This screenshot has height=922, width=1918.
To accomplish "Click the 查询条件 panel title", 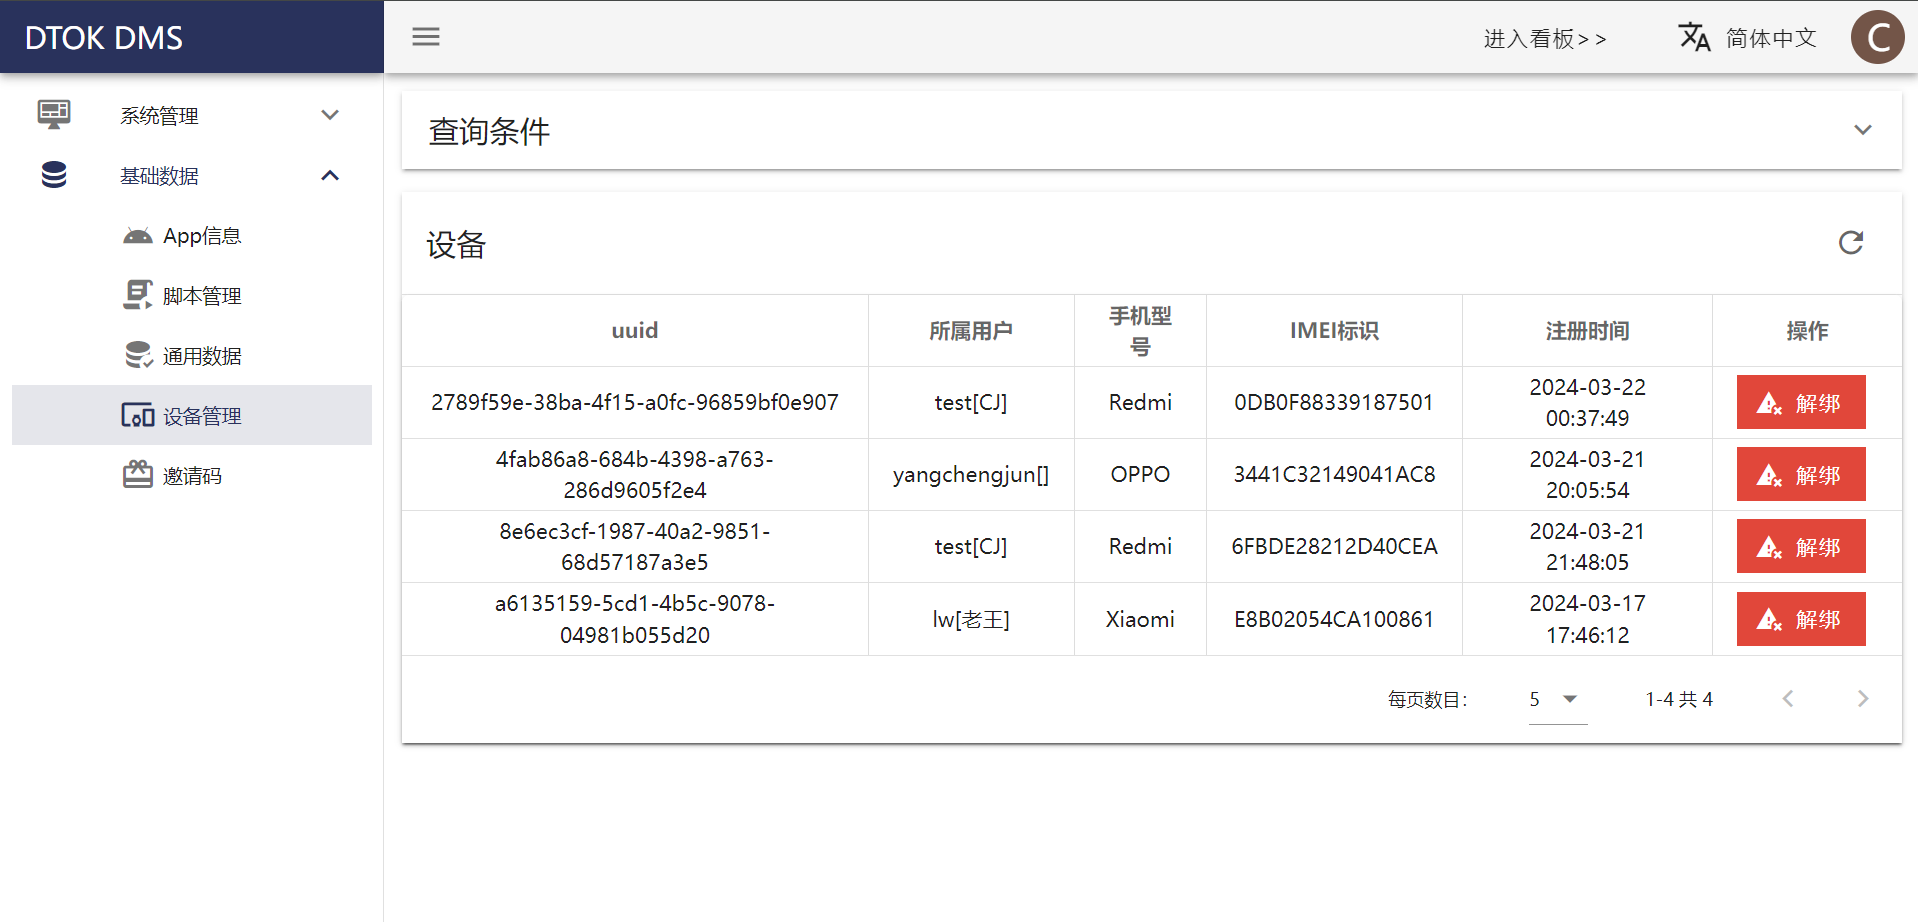I will click(489, 131).
